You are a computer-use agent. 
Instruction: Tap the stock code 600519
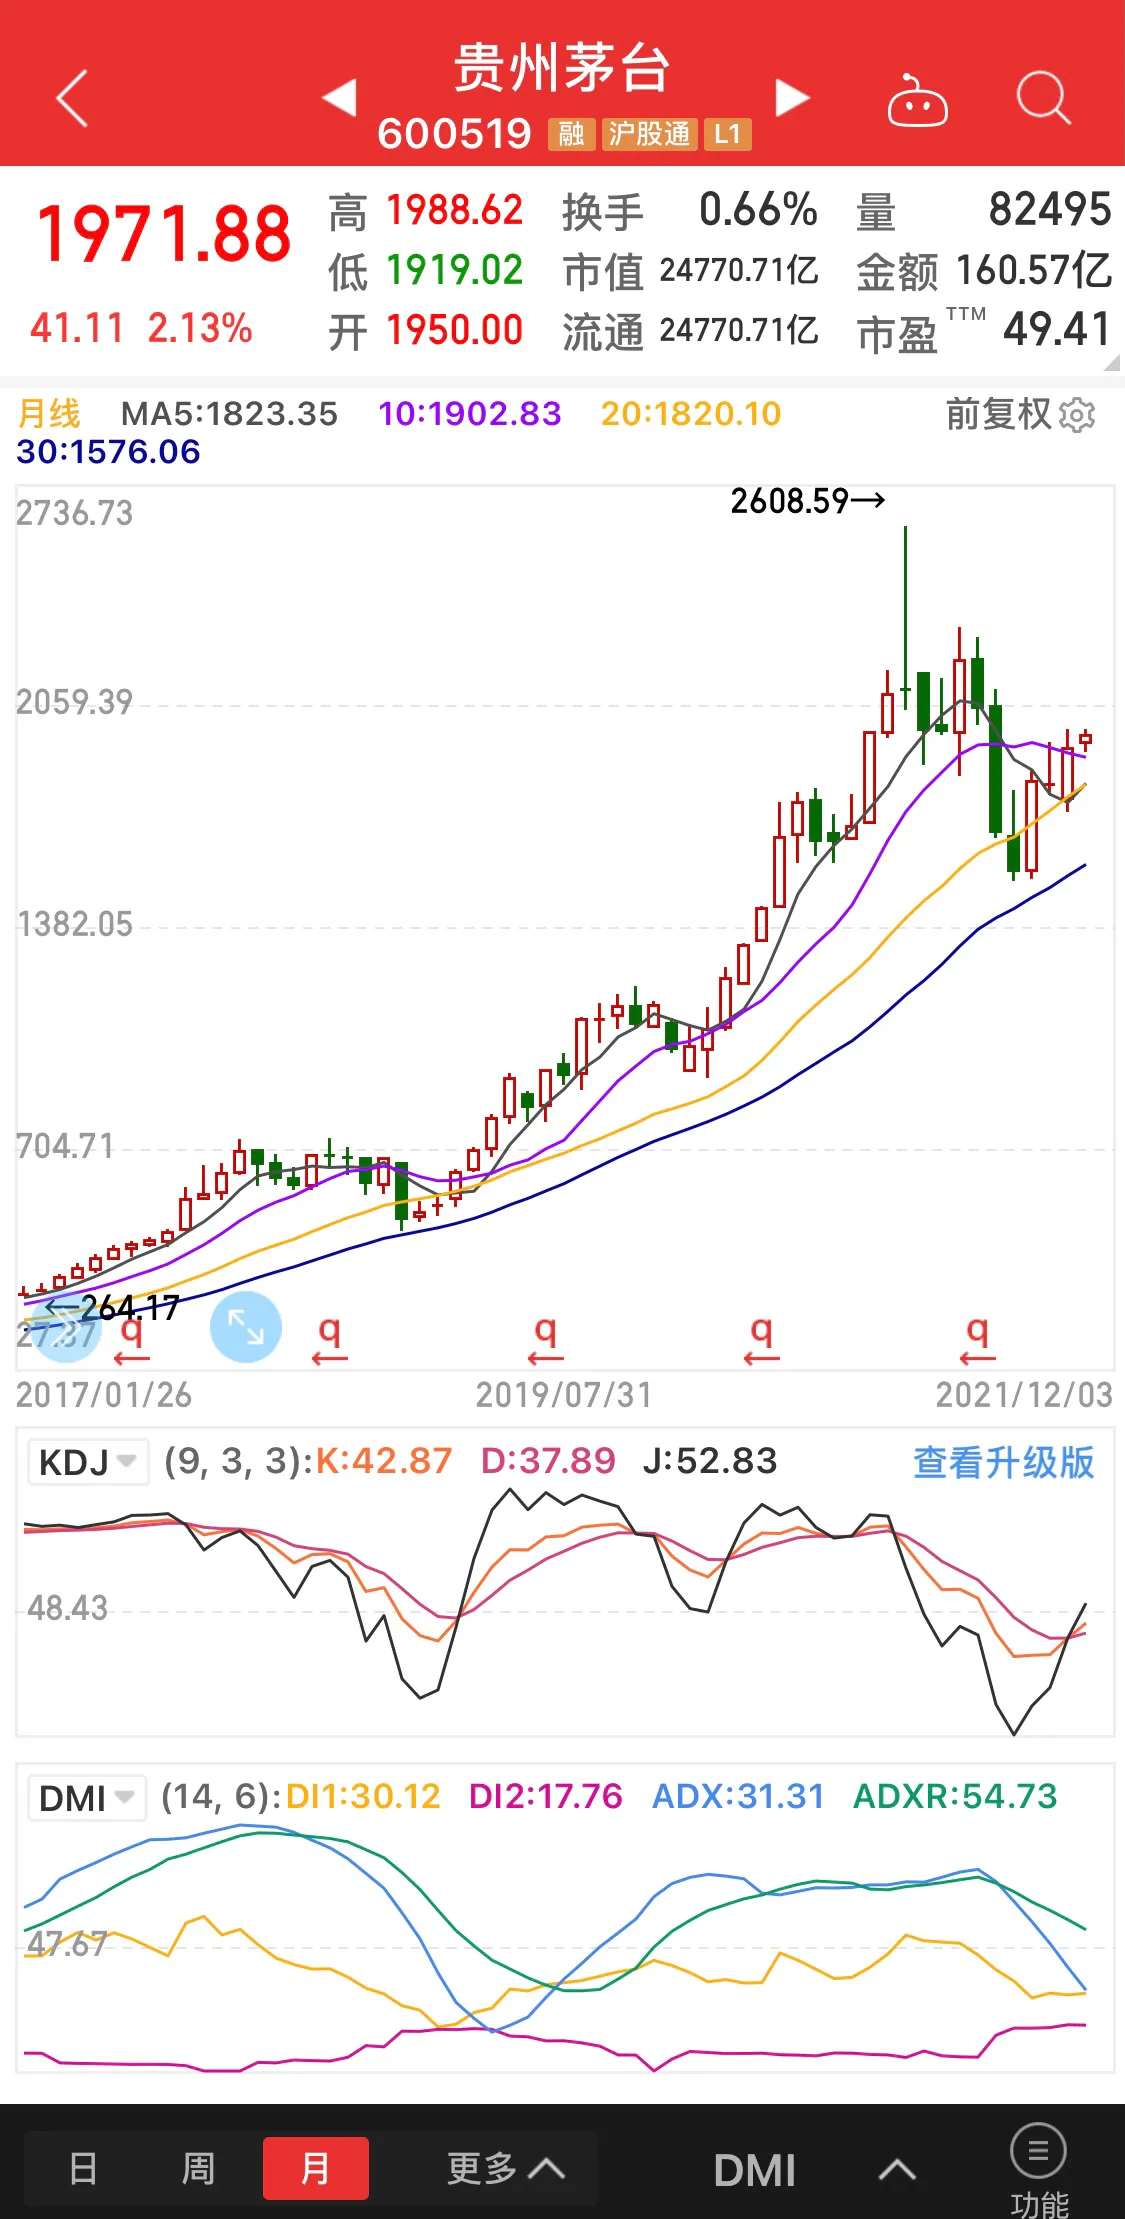[x=455, y=134]
